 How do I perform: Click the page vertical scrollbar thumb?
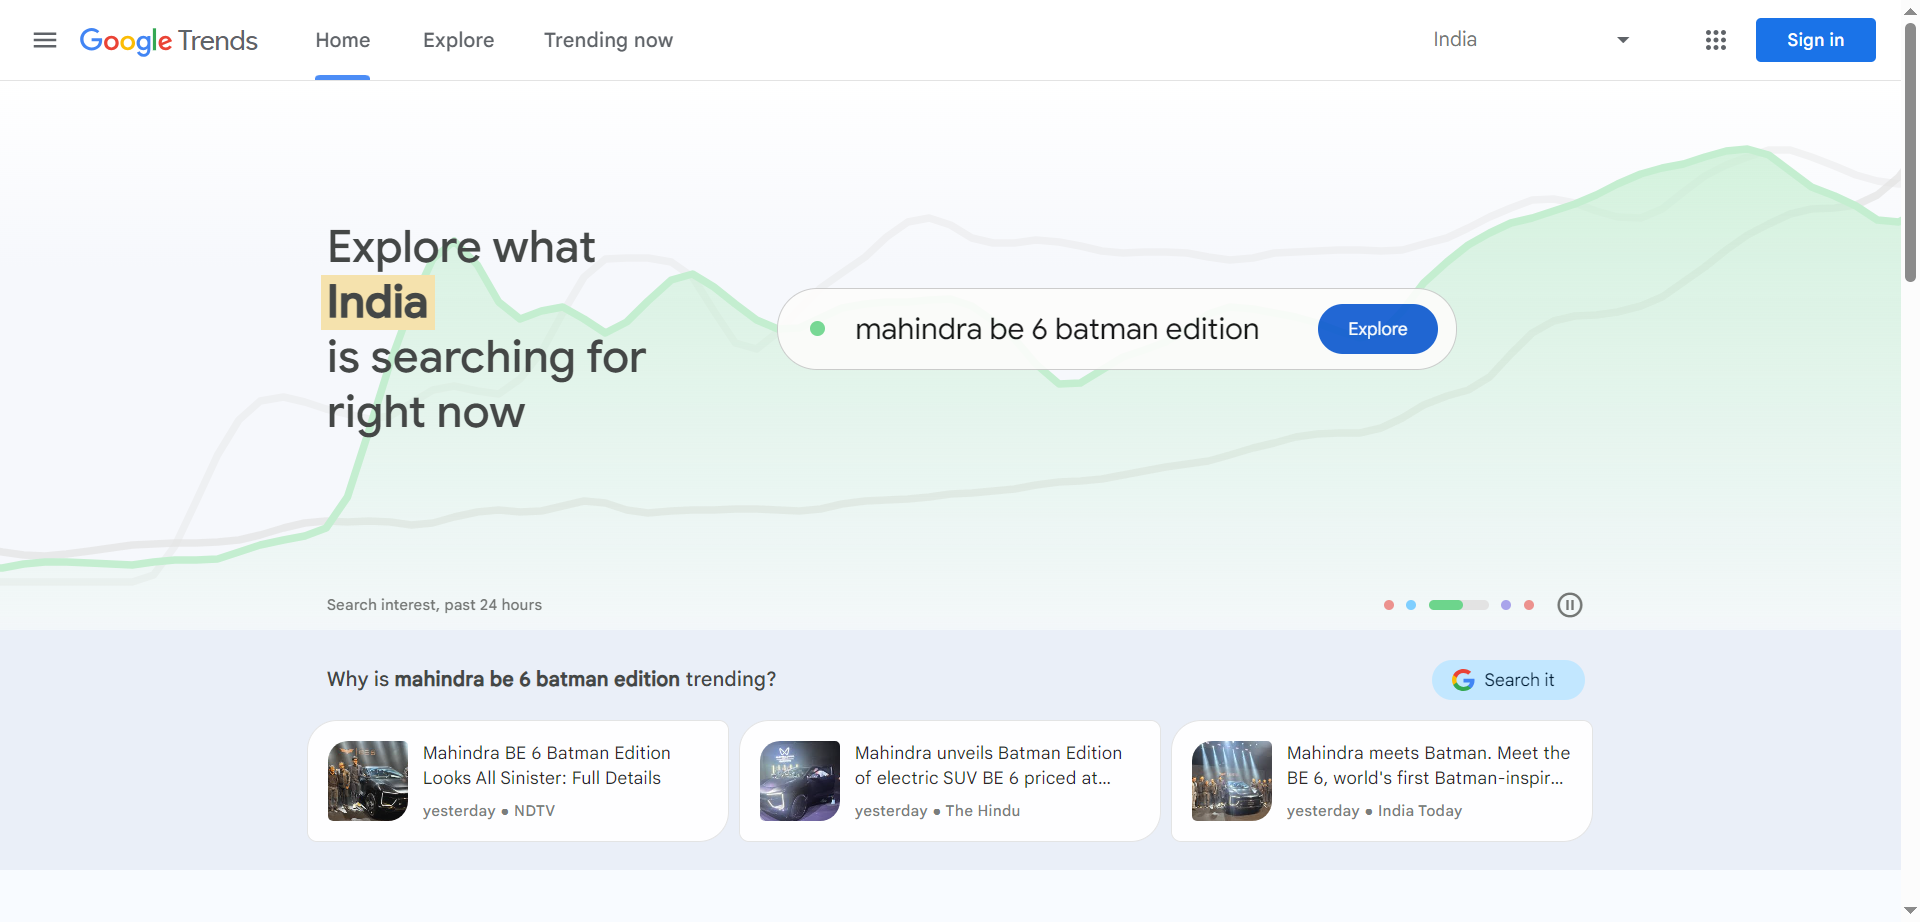tap(1910, 150)
